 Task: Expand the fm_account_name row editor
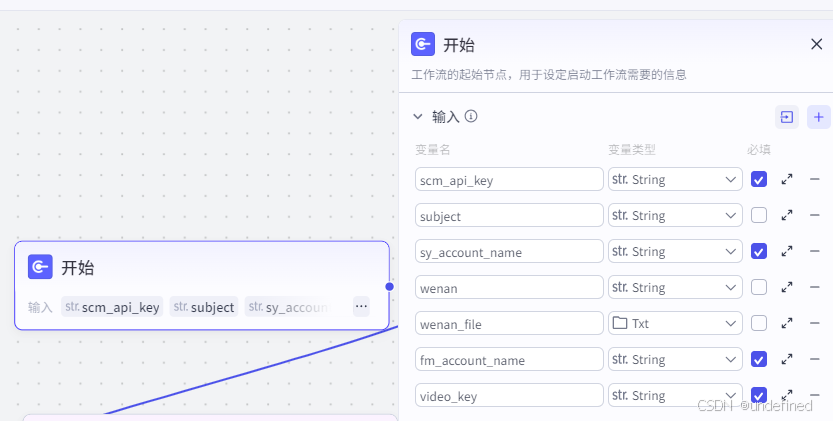click(x=787, y=359)
